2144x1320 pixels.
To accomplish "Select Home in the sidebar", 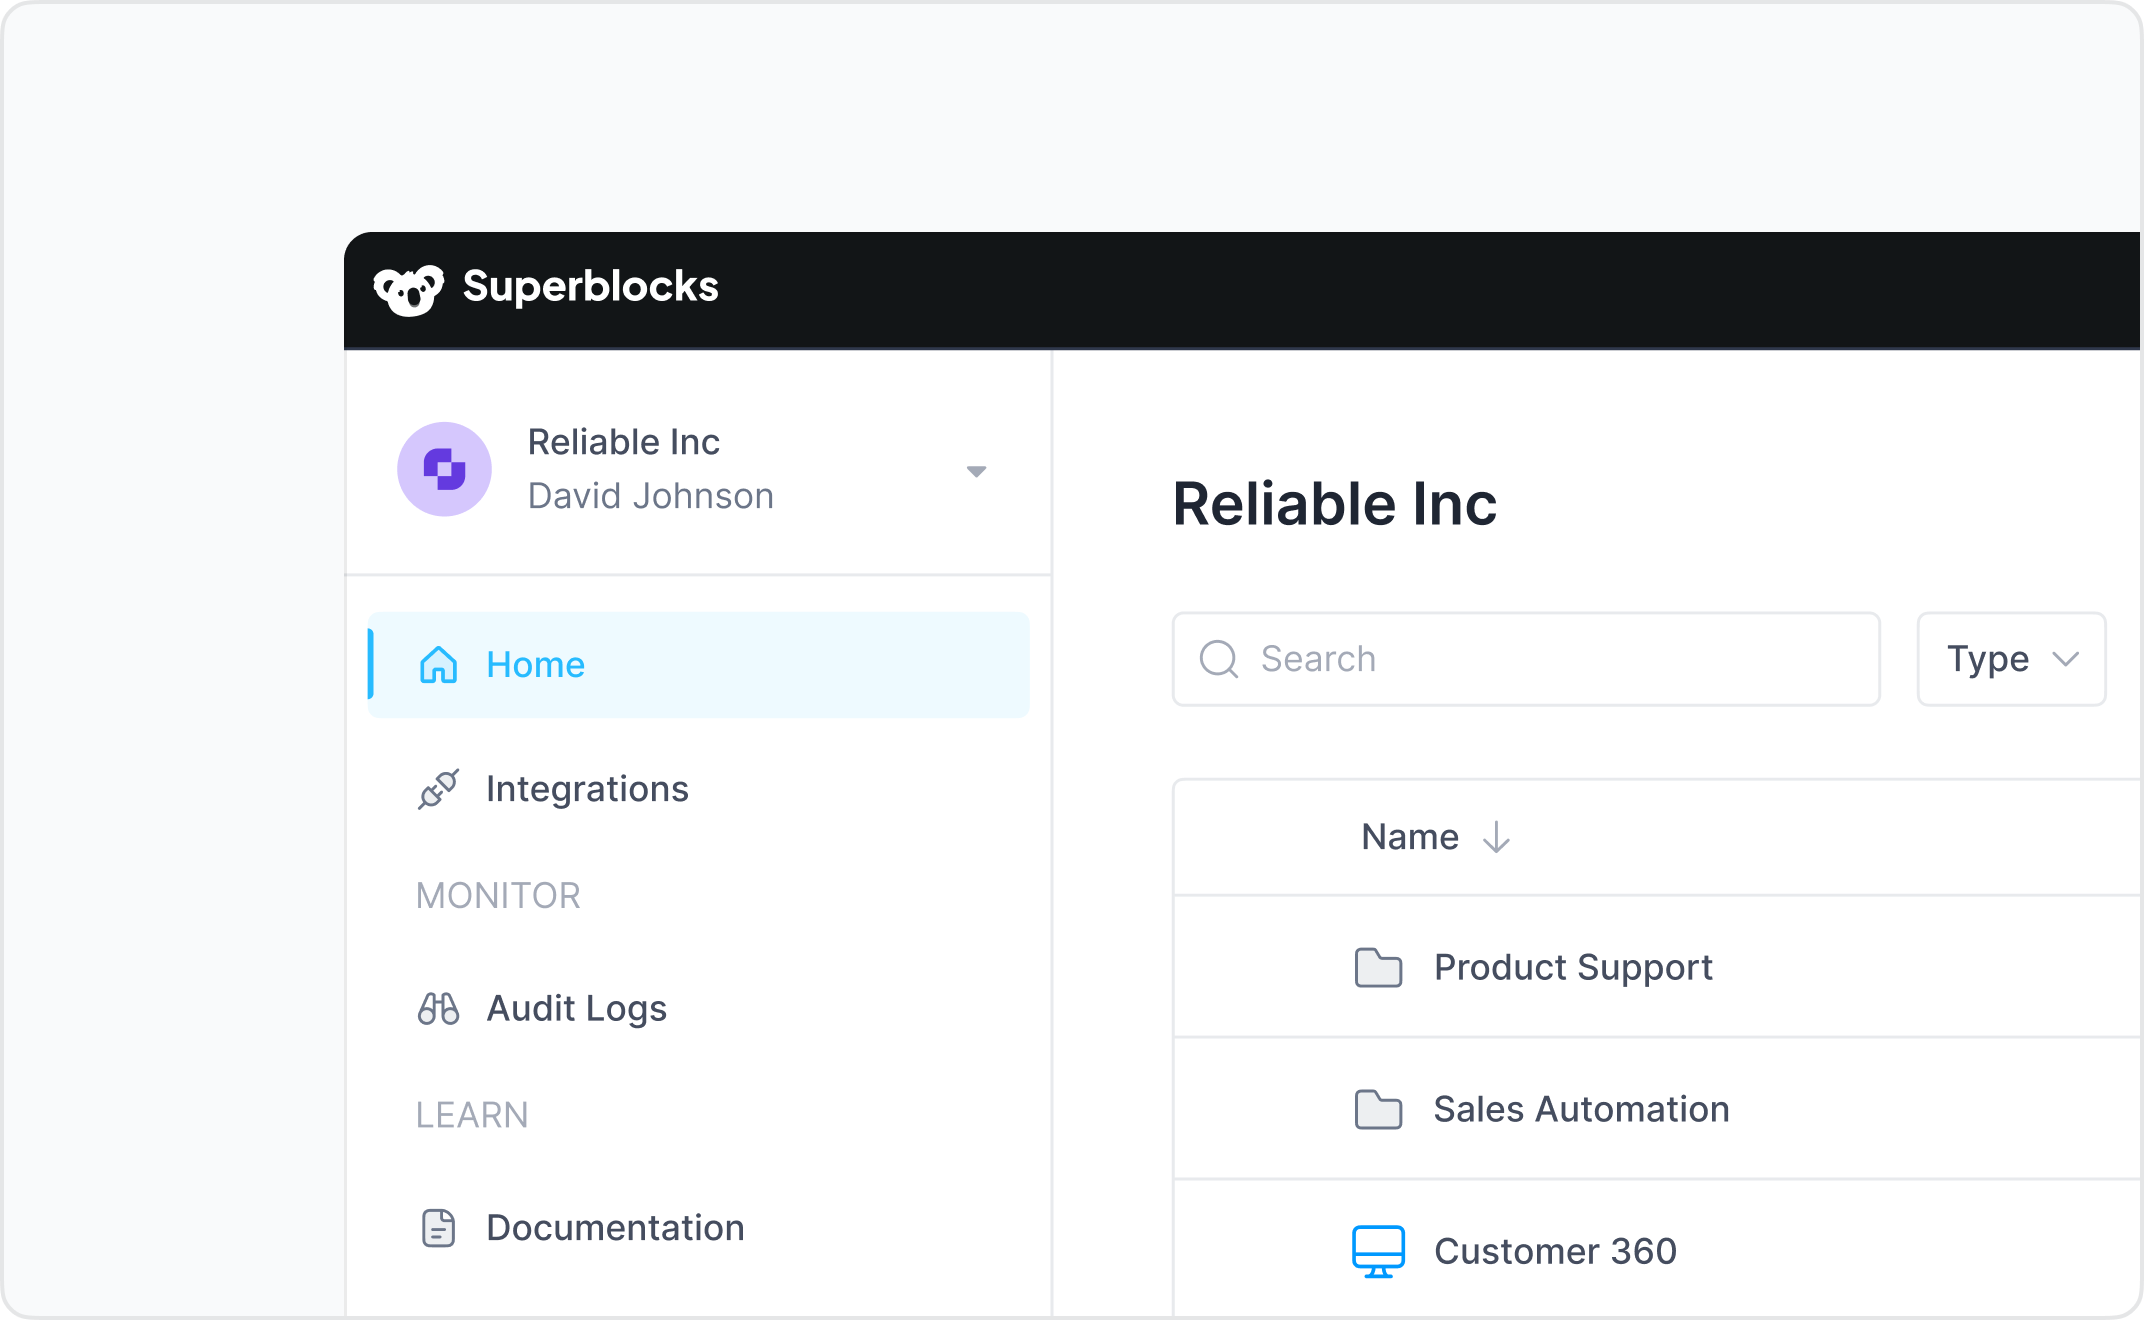I will click(x=534, y=665).
